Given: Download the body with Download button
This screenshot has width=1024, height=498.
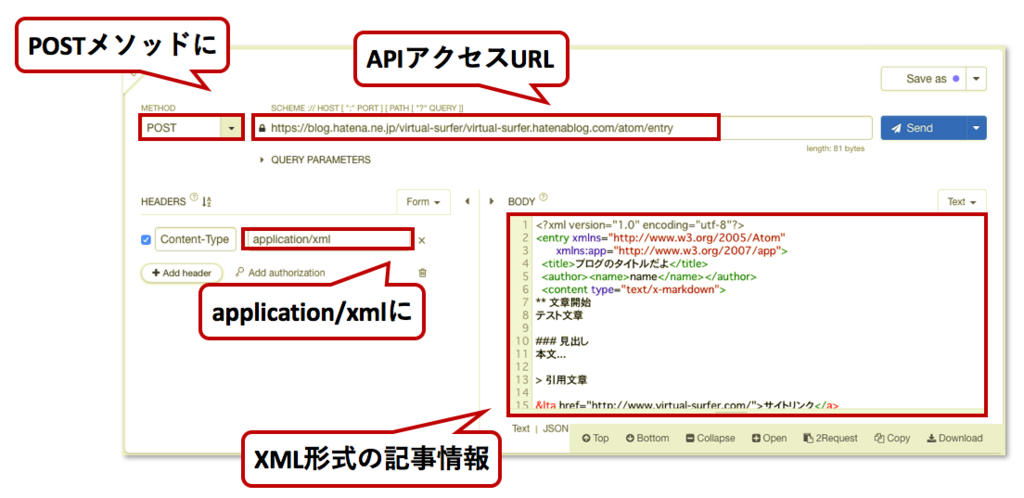Looking at the screenshot, I should [x=954, y=438].
